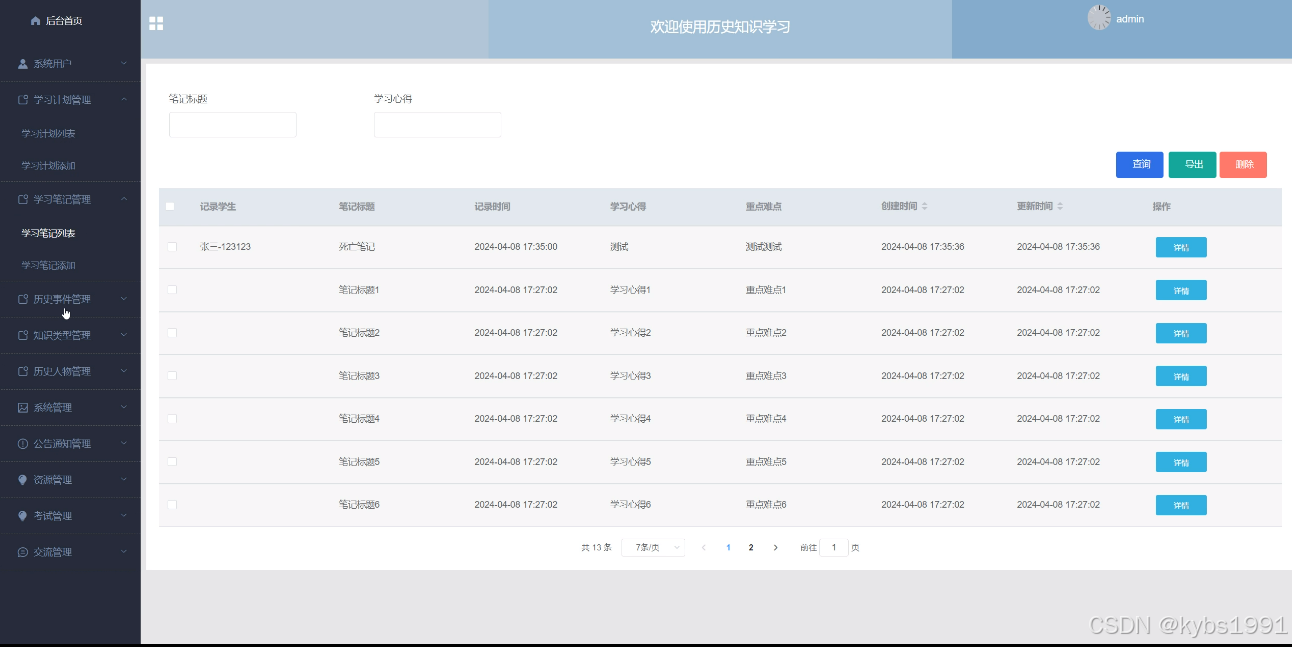Image resolution: width=1292 pixels, height=647 pixels.
Task: Open 详情 for the 笔记标题6 row
Action: [1181, 505]
